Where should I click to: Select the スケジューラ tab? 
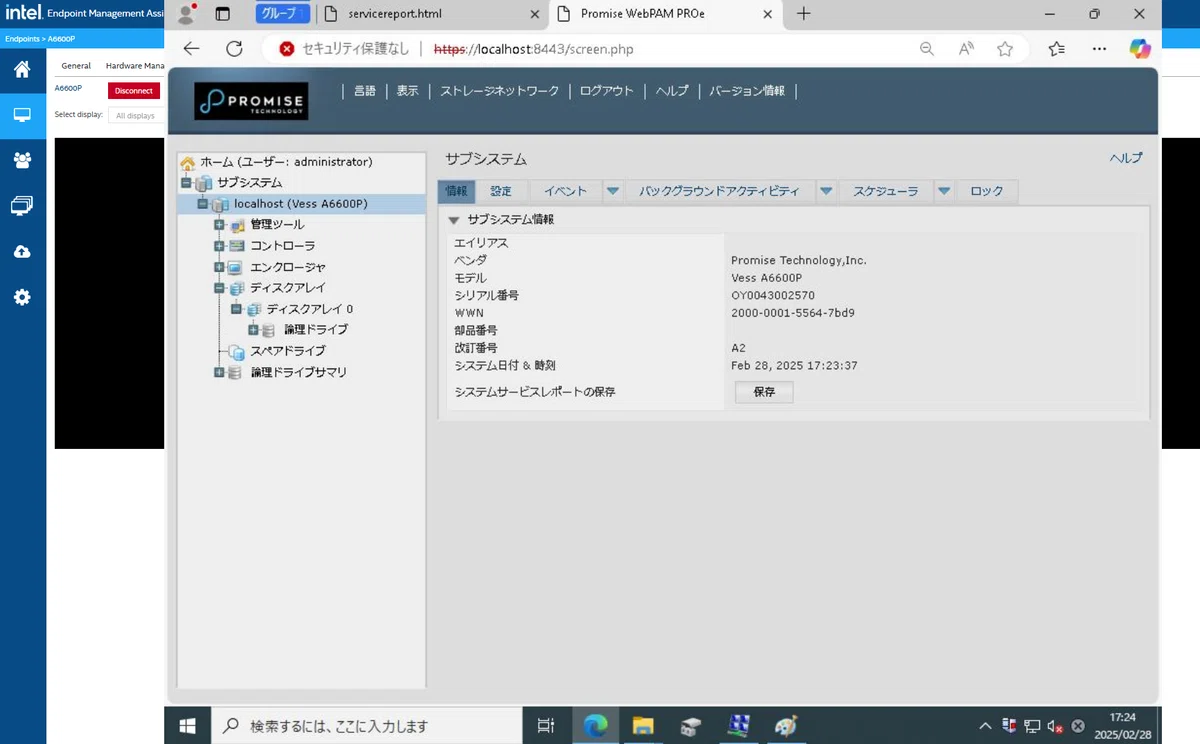tap(886, 191)
